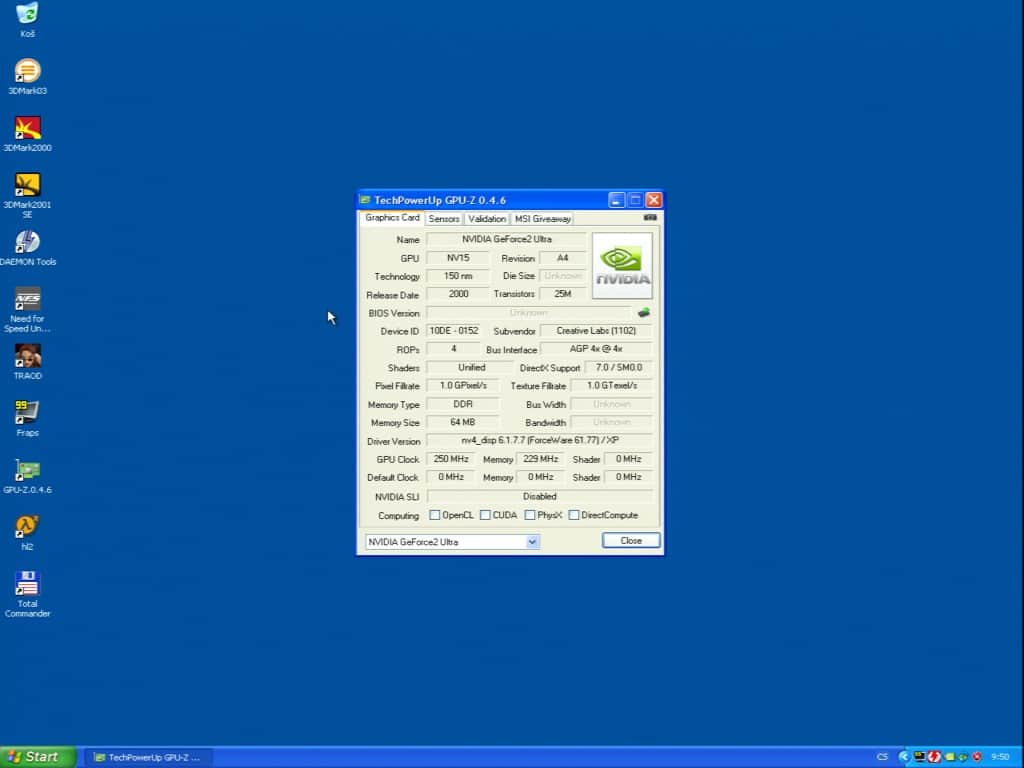Open the Windows Start menu
Viewport: 1024px width, 768px height.
pos(38,757)
